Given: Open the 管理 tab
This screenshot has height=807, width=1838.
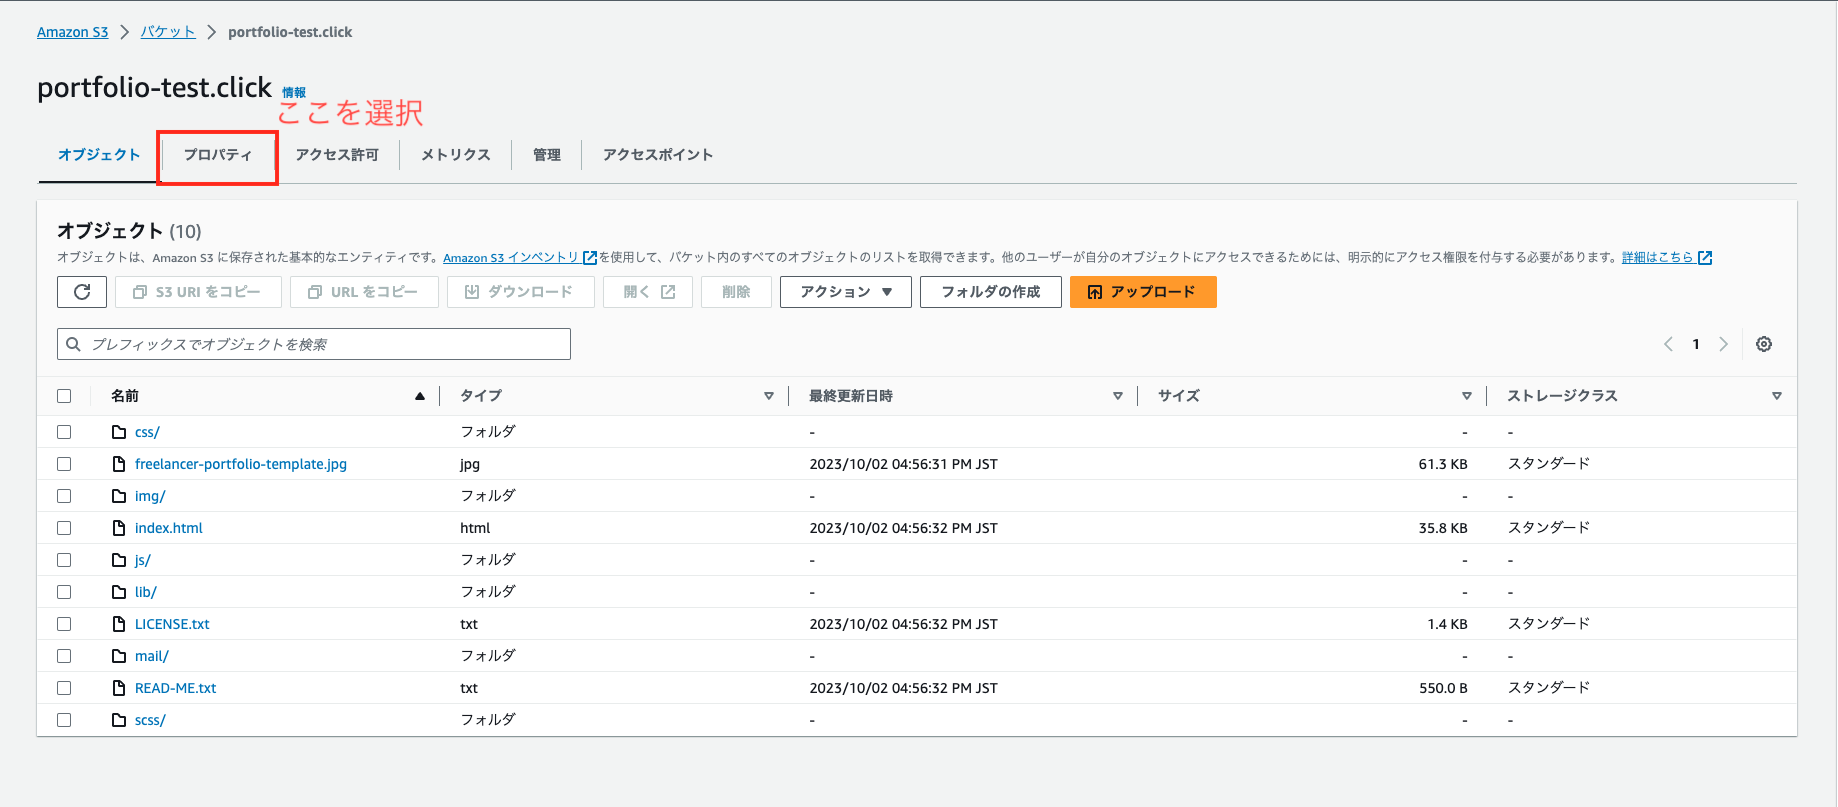Looking at the screenshot, I should tap(547, 155).
